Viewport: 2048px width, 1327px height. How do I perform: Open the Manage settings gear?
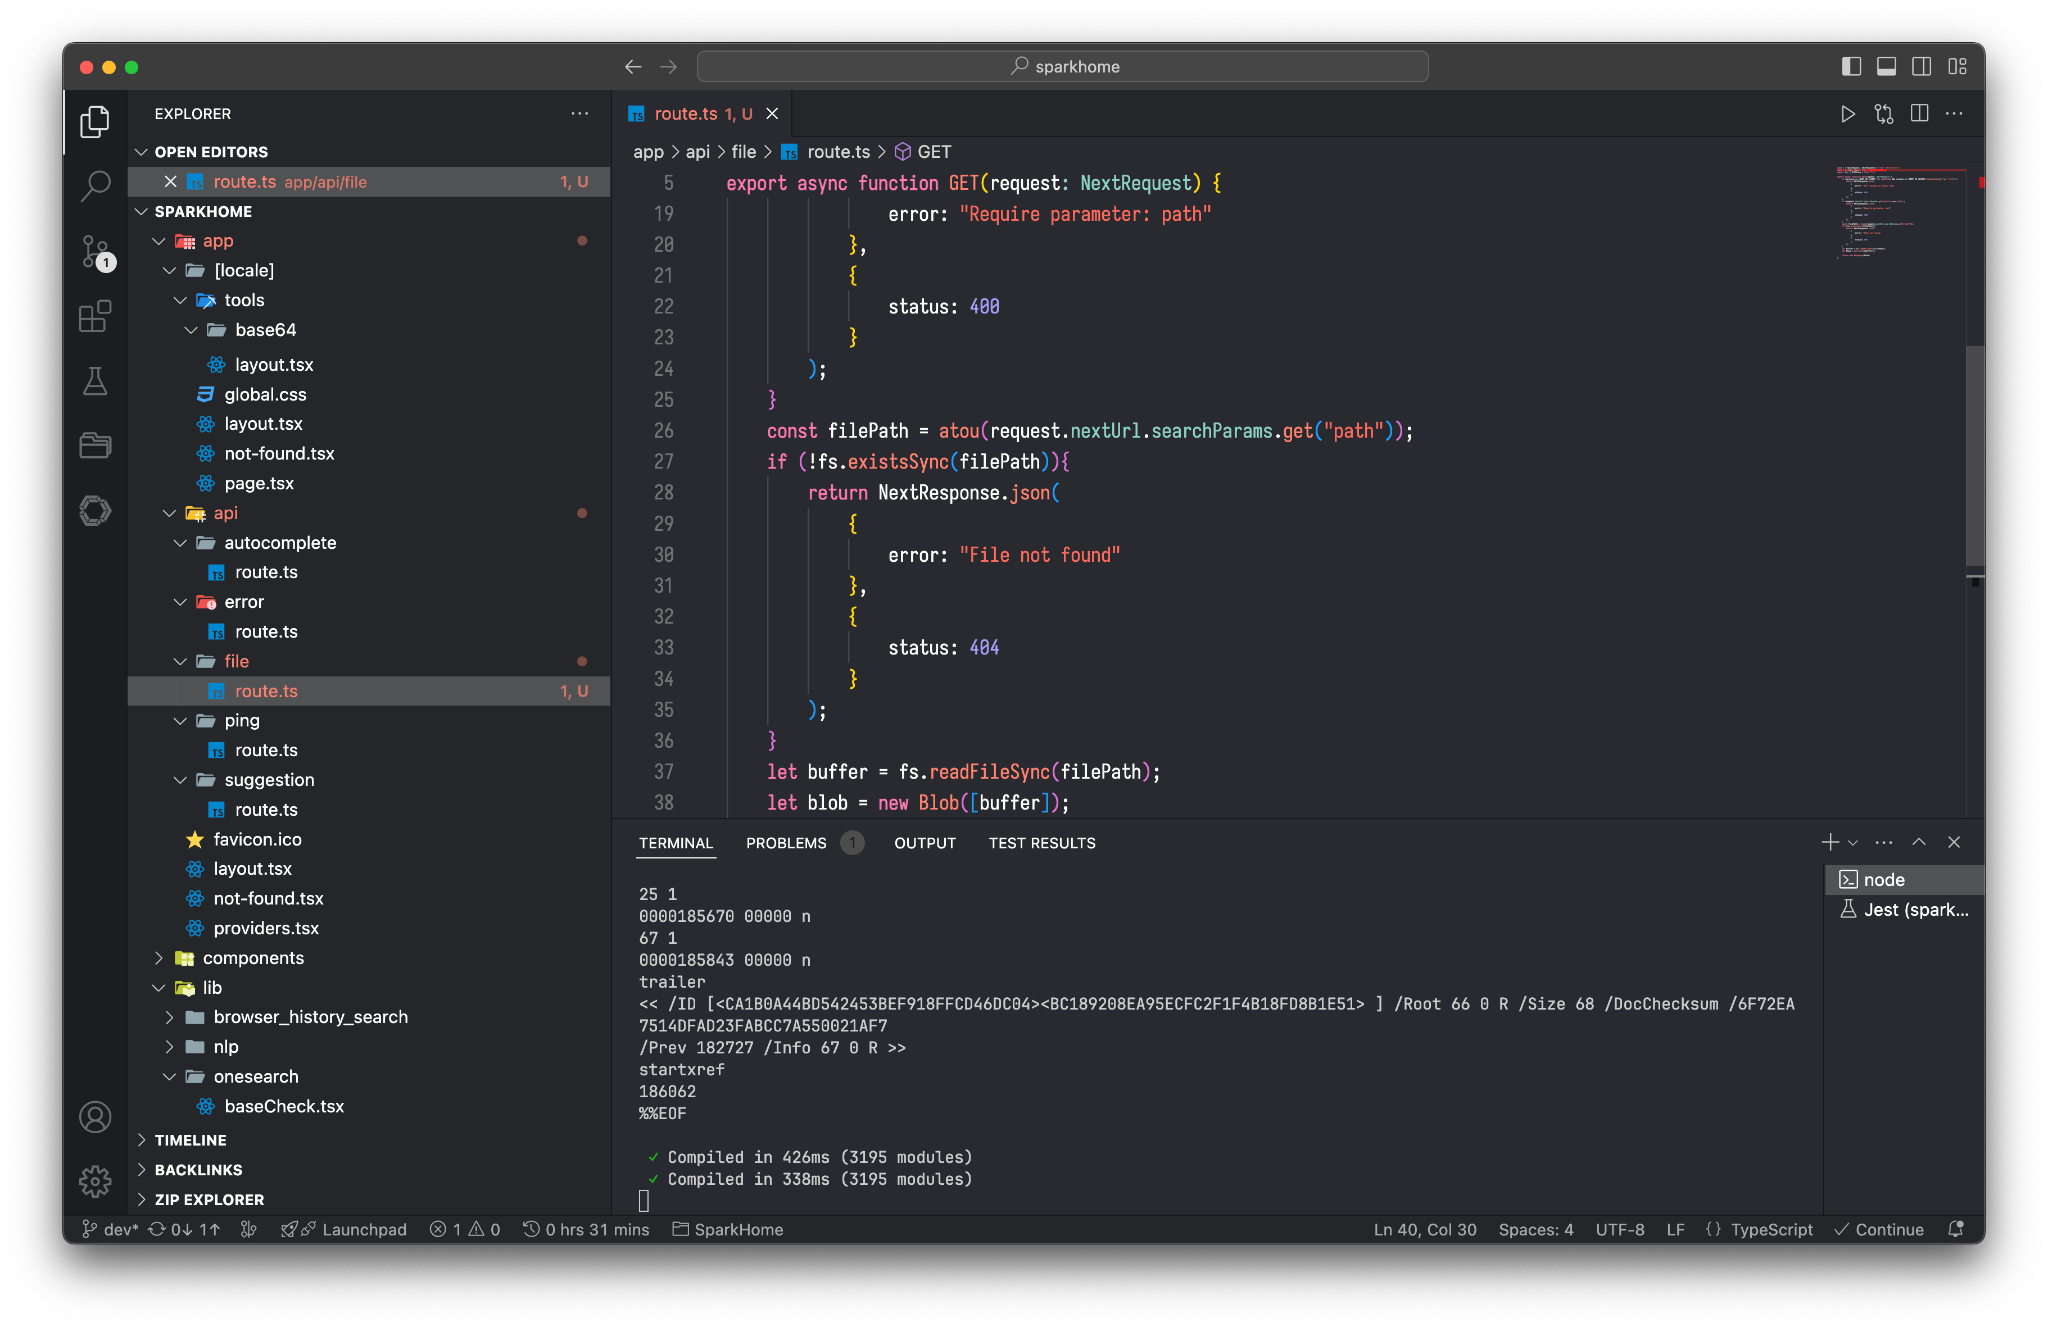point(95,1181)
